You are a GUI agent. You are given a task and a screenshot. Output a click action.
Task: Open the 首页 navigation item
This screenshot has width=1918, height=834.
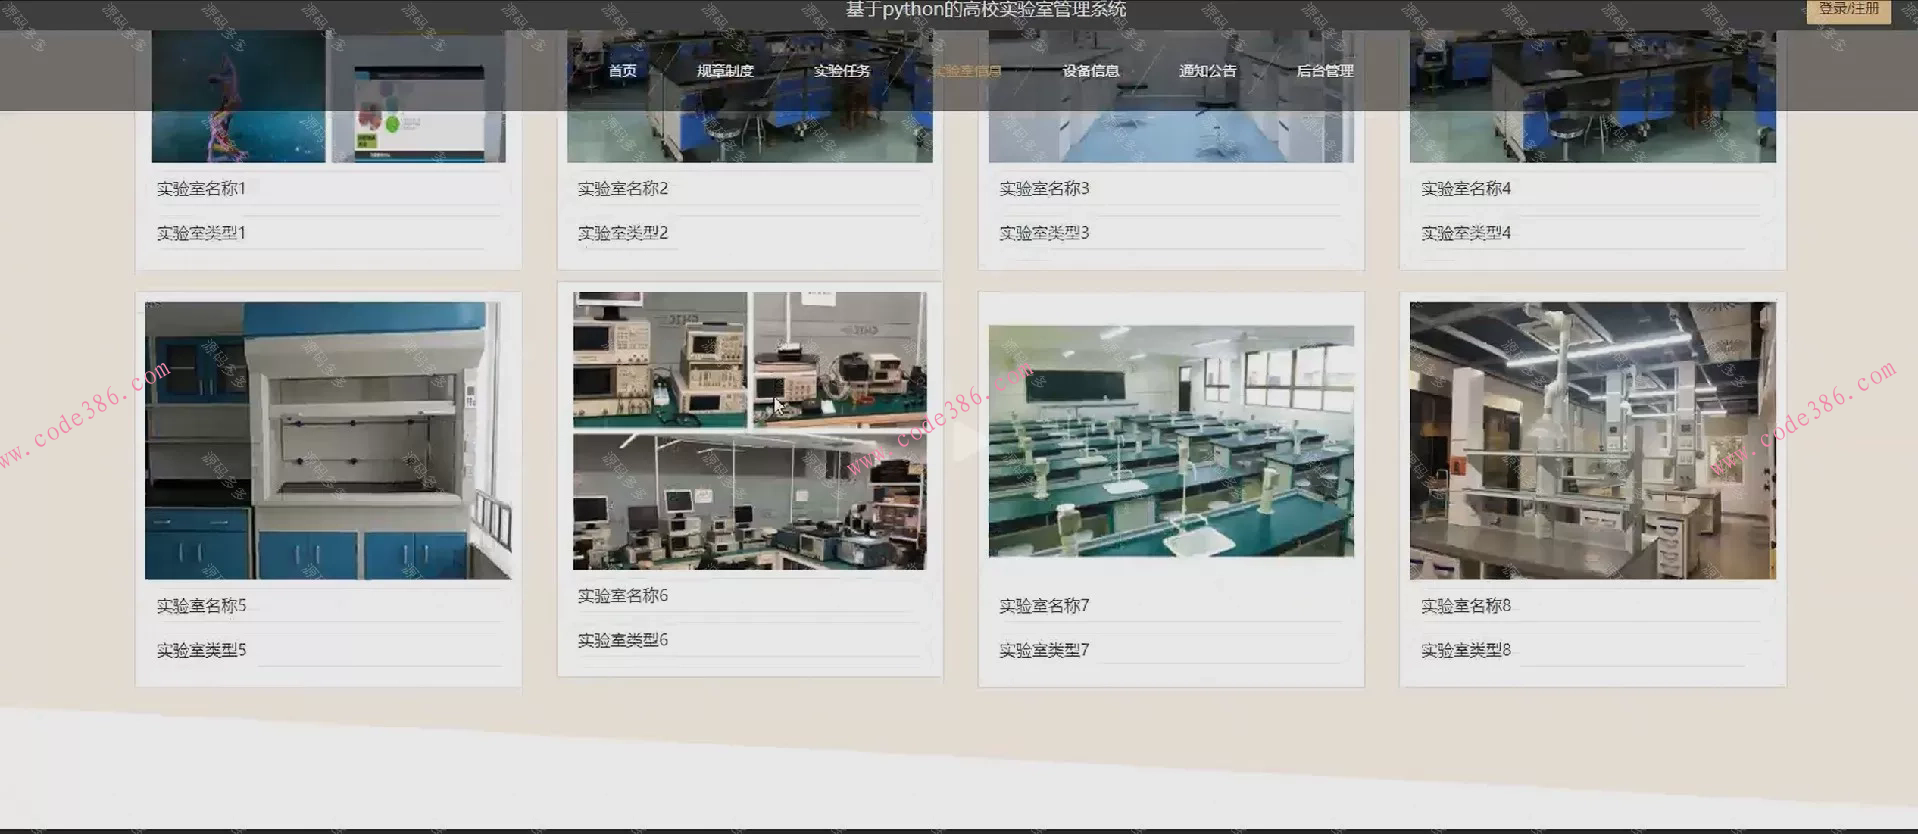(x=622, y=71)
